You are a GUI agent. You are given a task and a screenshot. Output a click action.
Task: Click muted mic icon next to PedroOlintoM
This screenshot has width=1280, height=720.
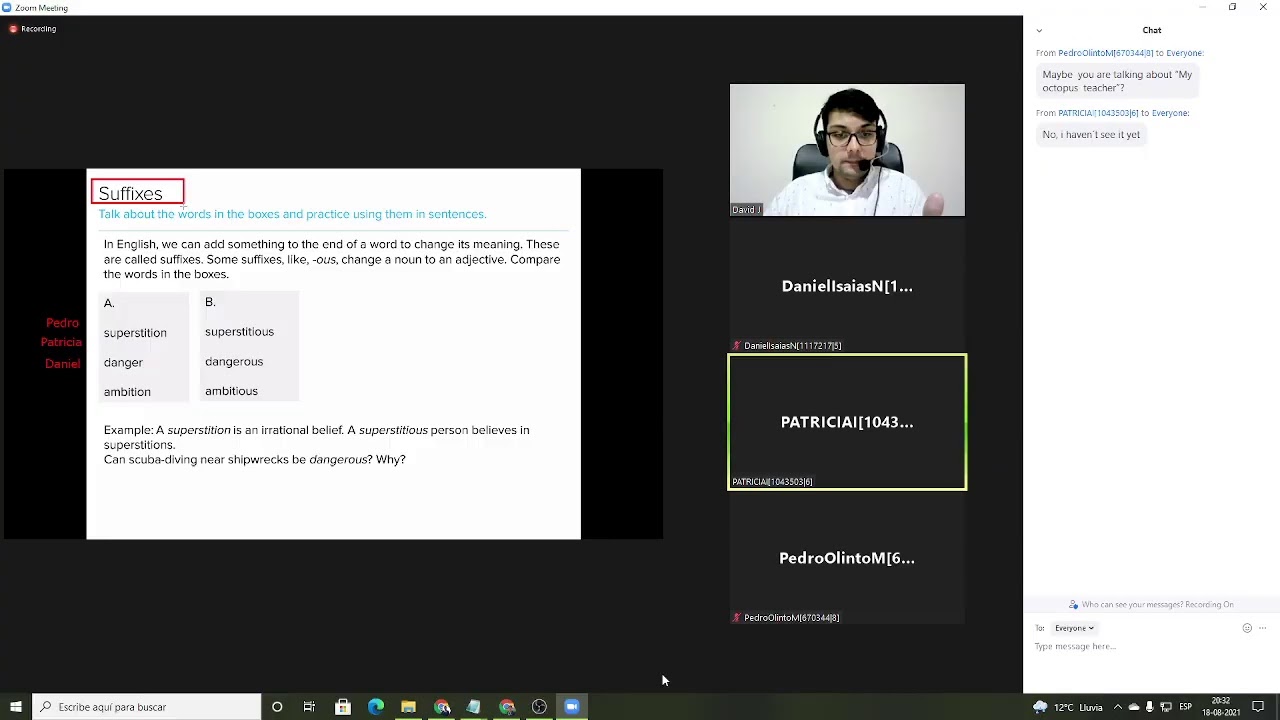tap(737, 618)
